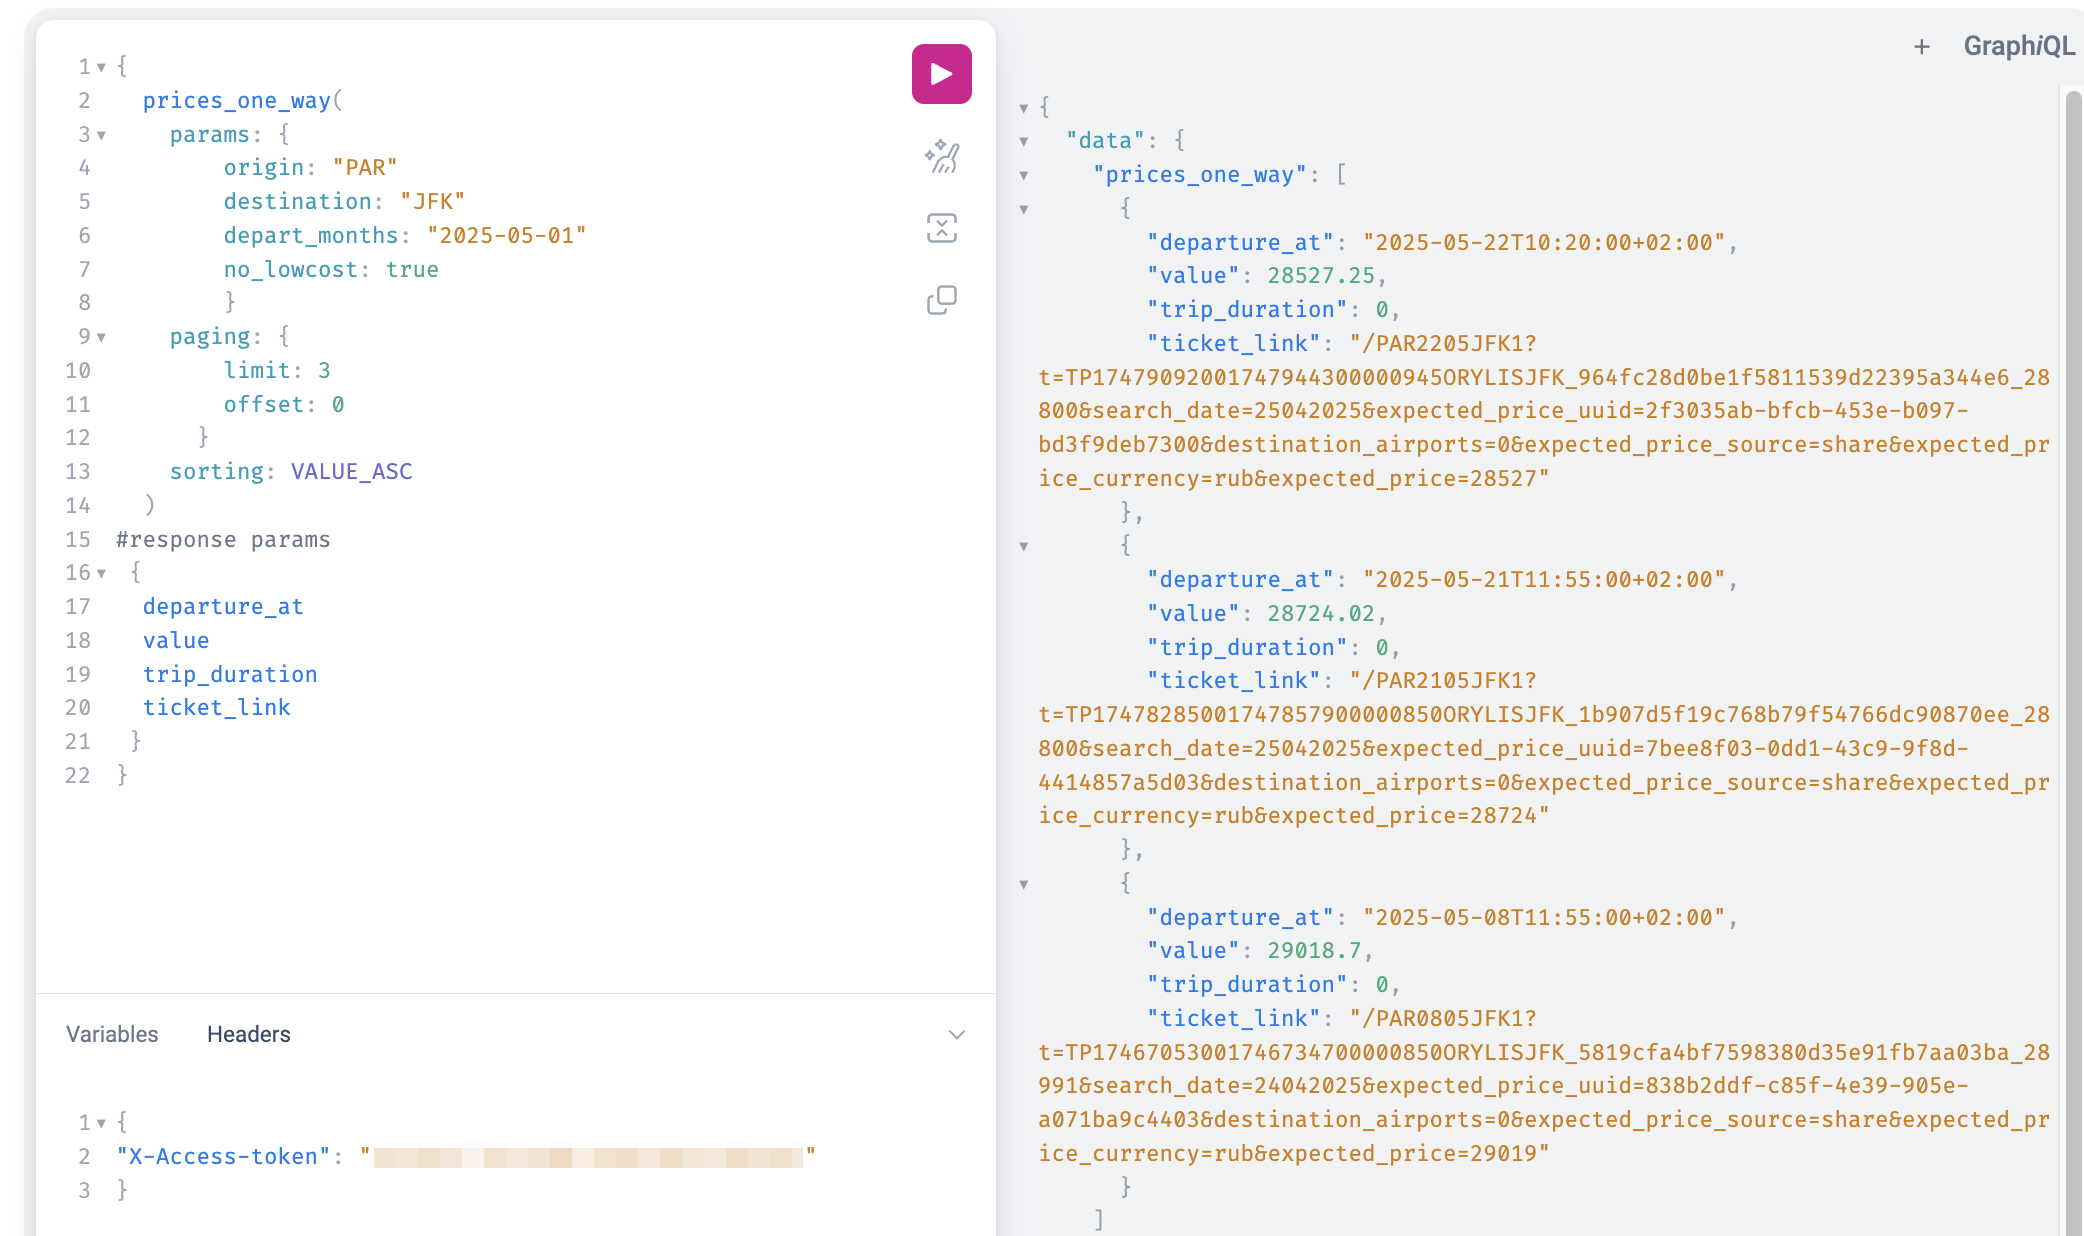The height and width of the screenshot is (1236, 2084).
Task: Collapse first result object in response
Action: (x=1024, y=210)
